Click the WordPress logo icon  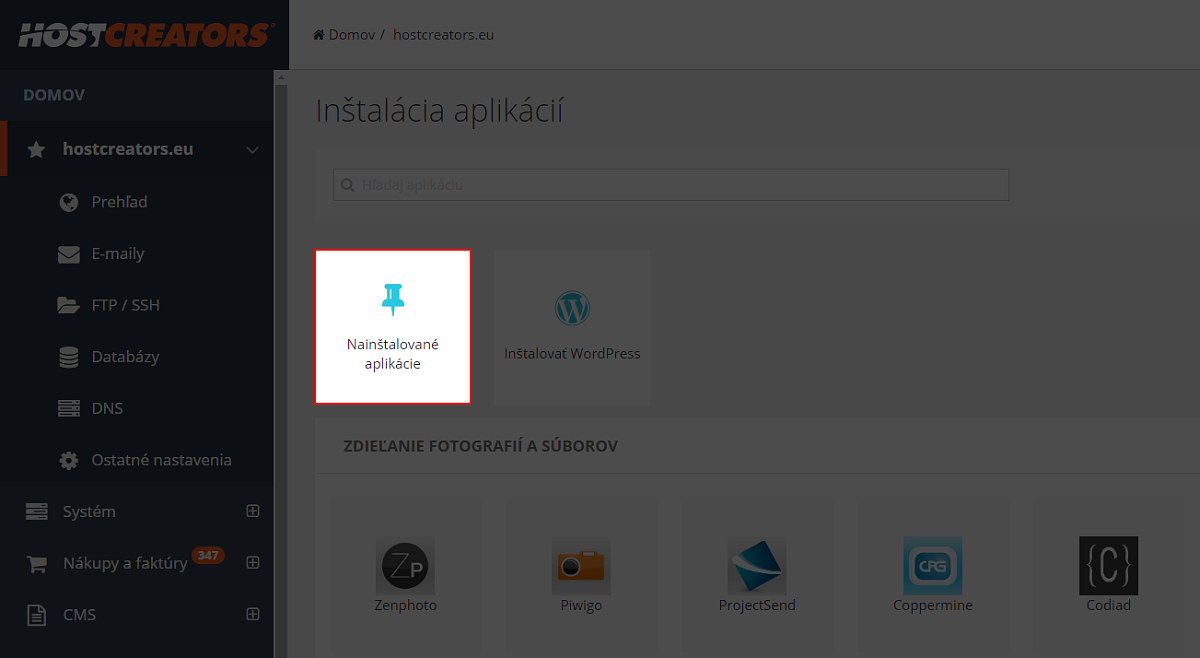[x=572, y=308]
